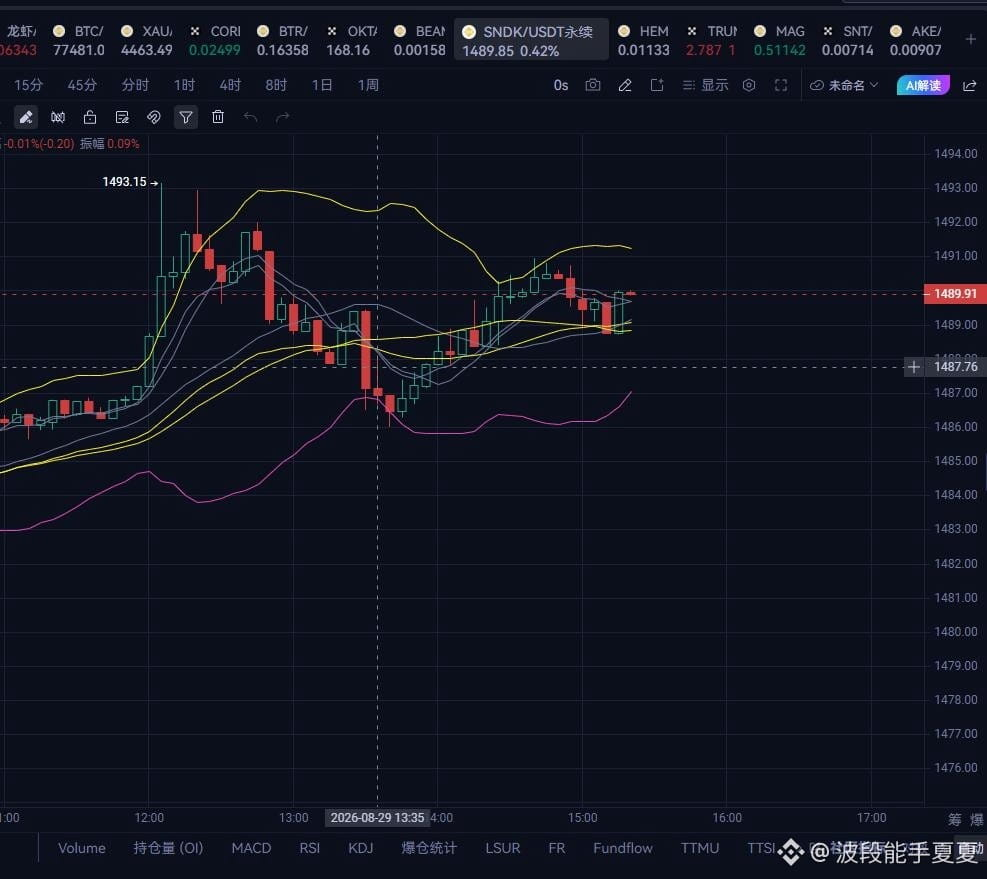
Task: Select the 45分 timeframe
Action: [x=82, y=85]
